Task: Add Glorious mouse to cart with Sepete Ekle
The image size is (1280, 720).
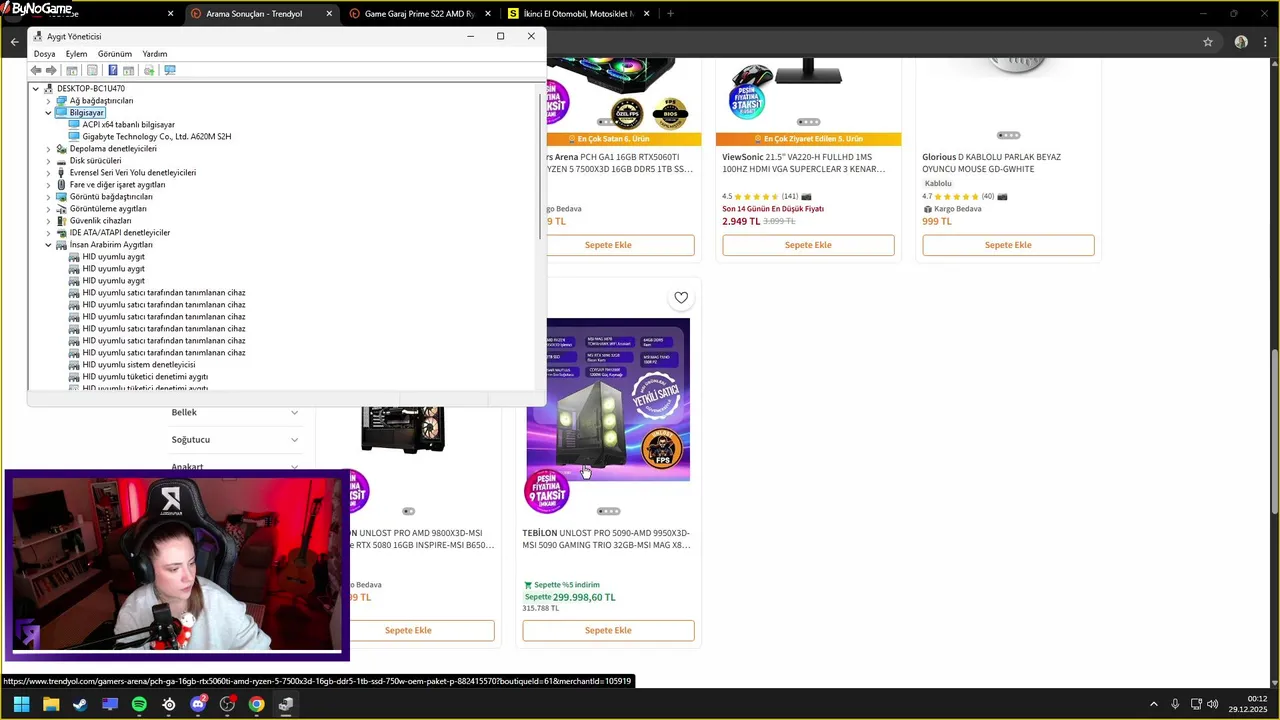Action: 1008,245
